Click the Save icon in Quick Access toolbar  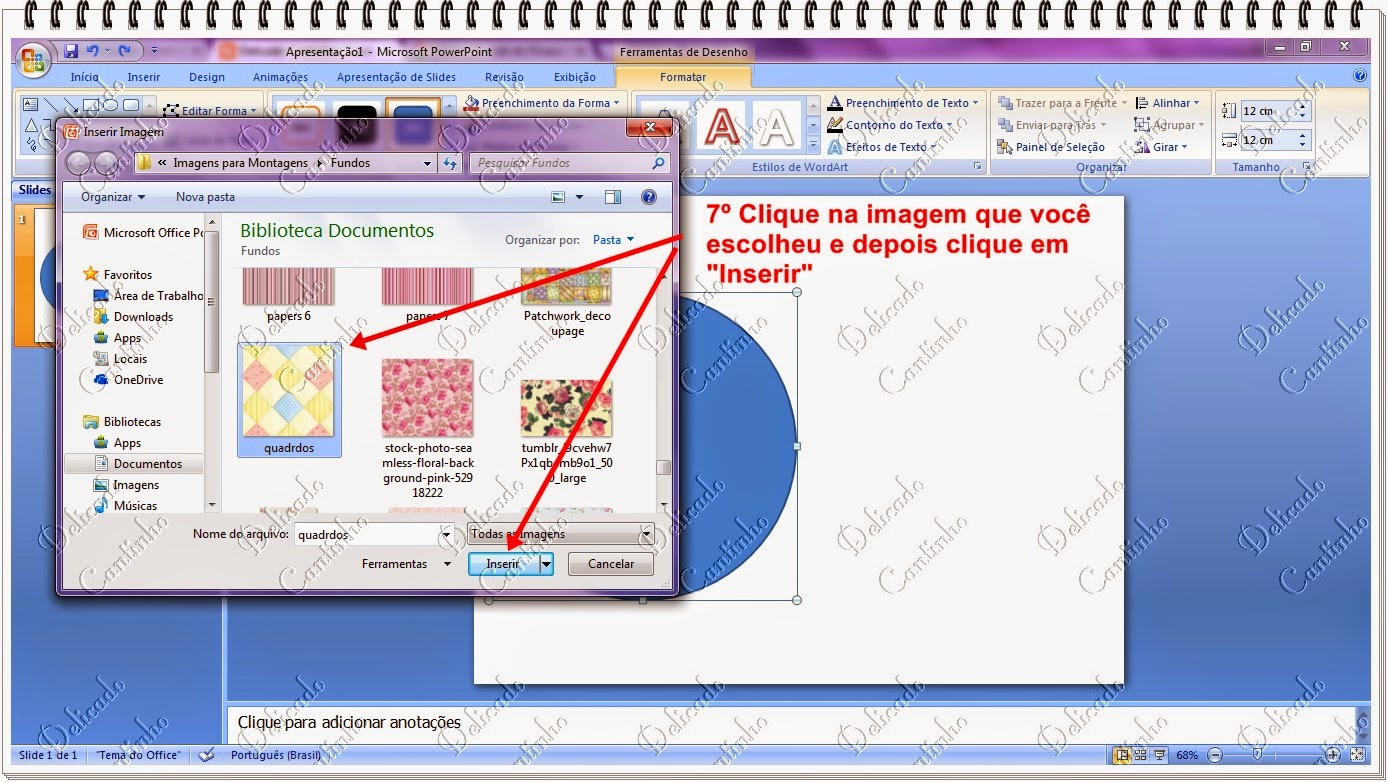(x=71, y=51)
